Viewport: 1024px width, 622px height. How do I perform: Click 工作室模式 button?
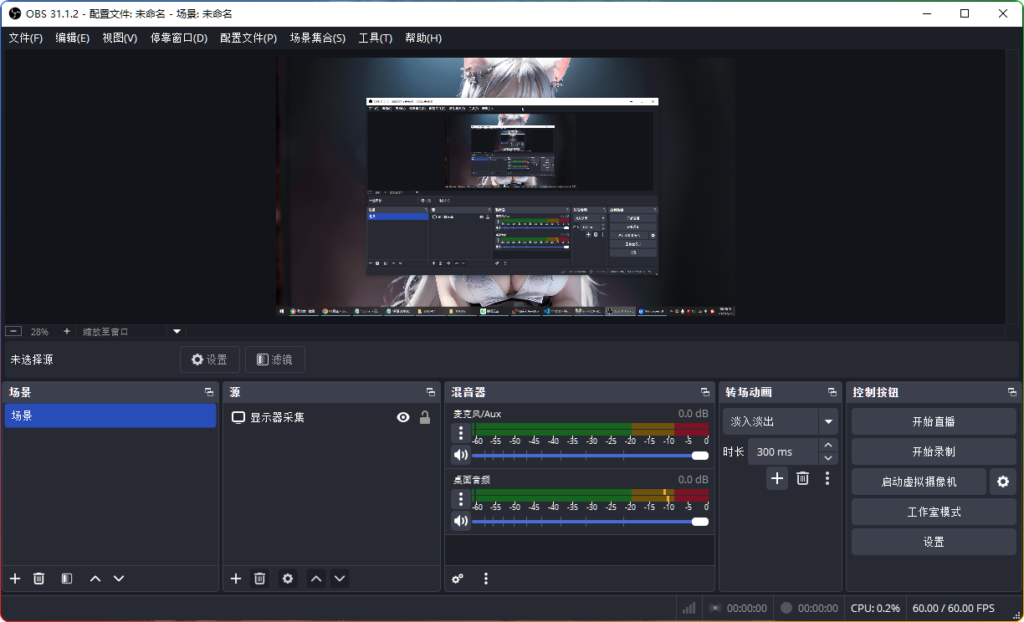point(933,512)
